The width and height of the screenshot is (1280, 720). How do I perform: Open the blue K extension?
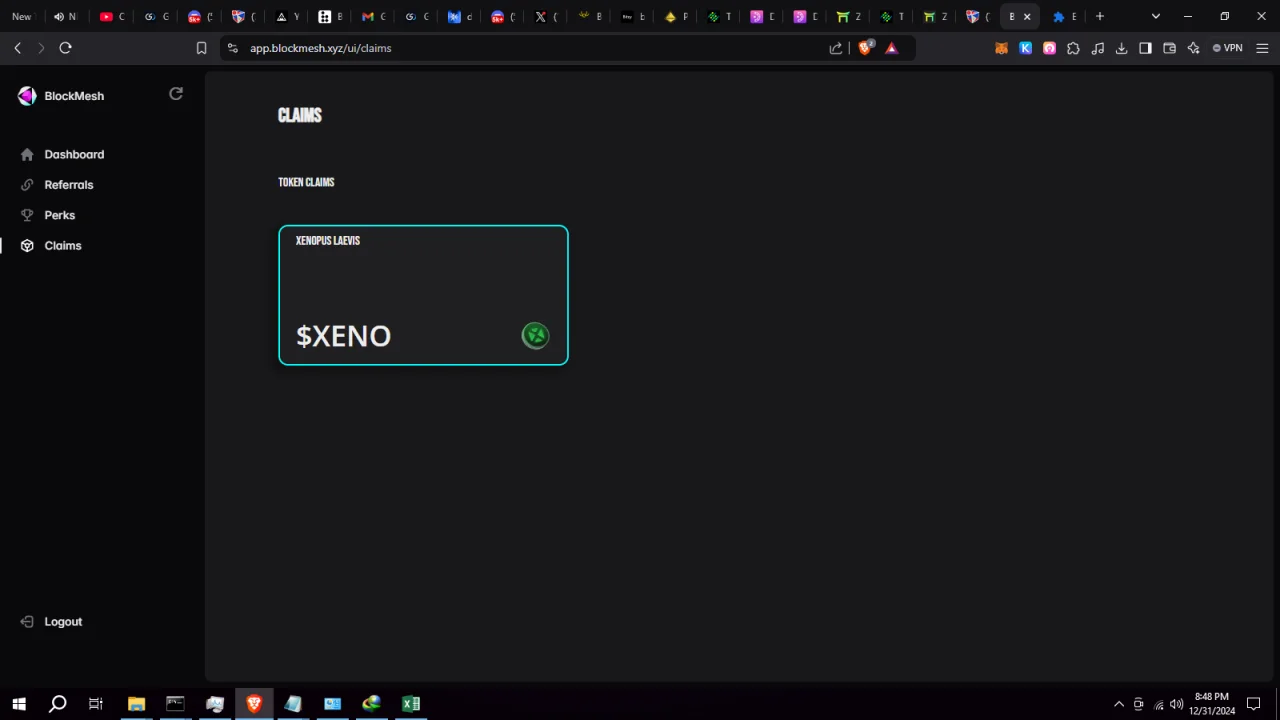pos(1025,48)
